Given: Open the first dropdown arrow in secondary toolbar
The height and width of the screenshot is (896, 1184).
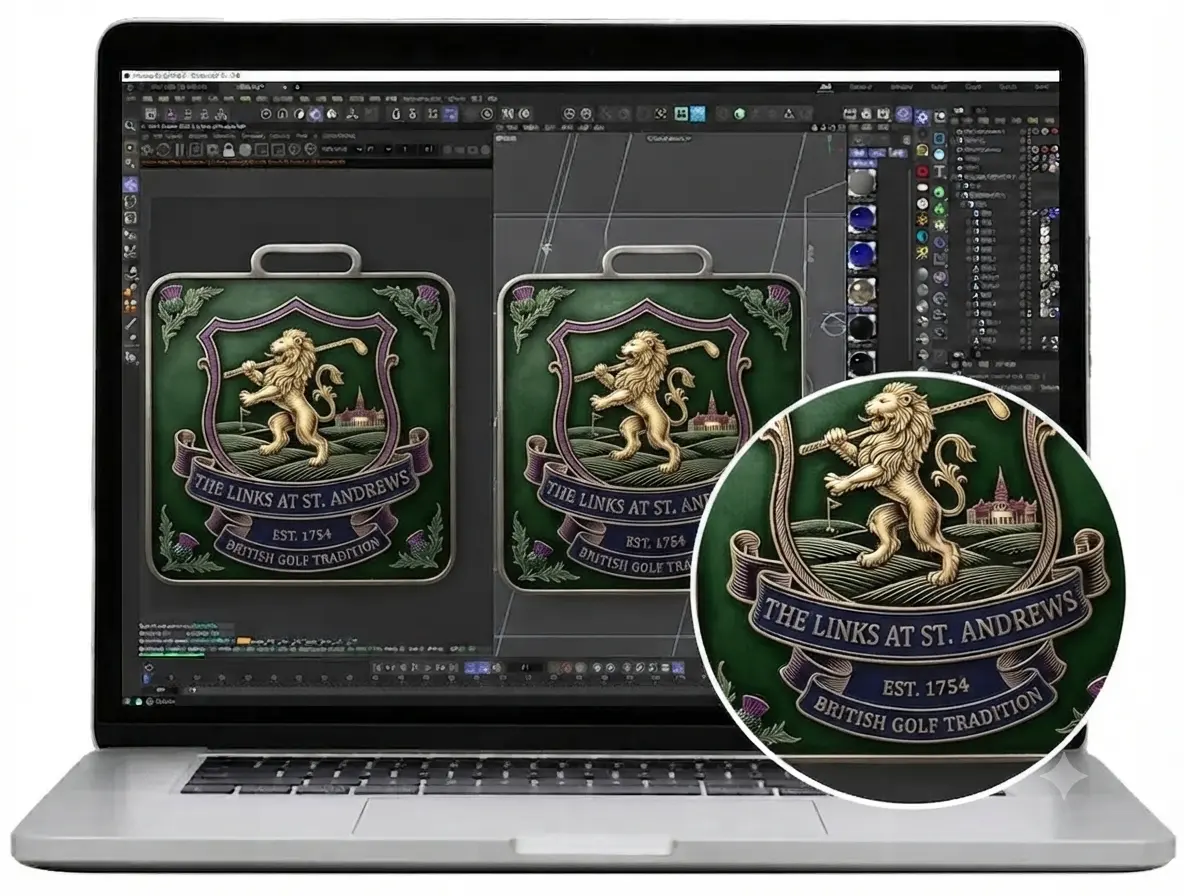Looking at the screenshot, I should tap(358, 149).
